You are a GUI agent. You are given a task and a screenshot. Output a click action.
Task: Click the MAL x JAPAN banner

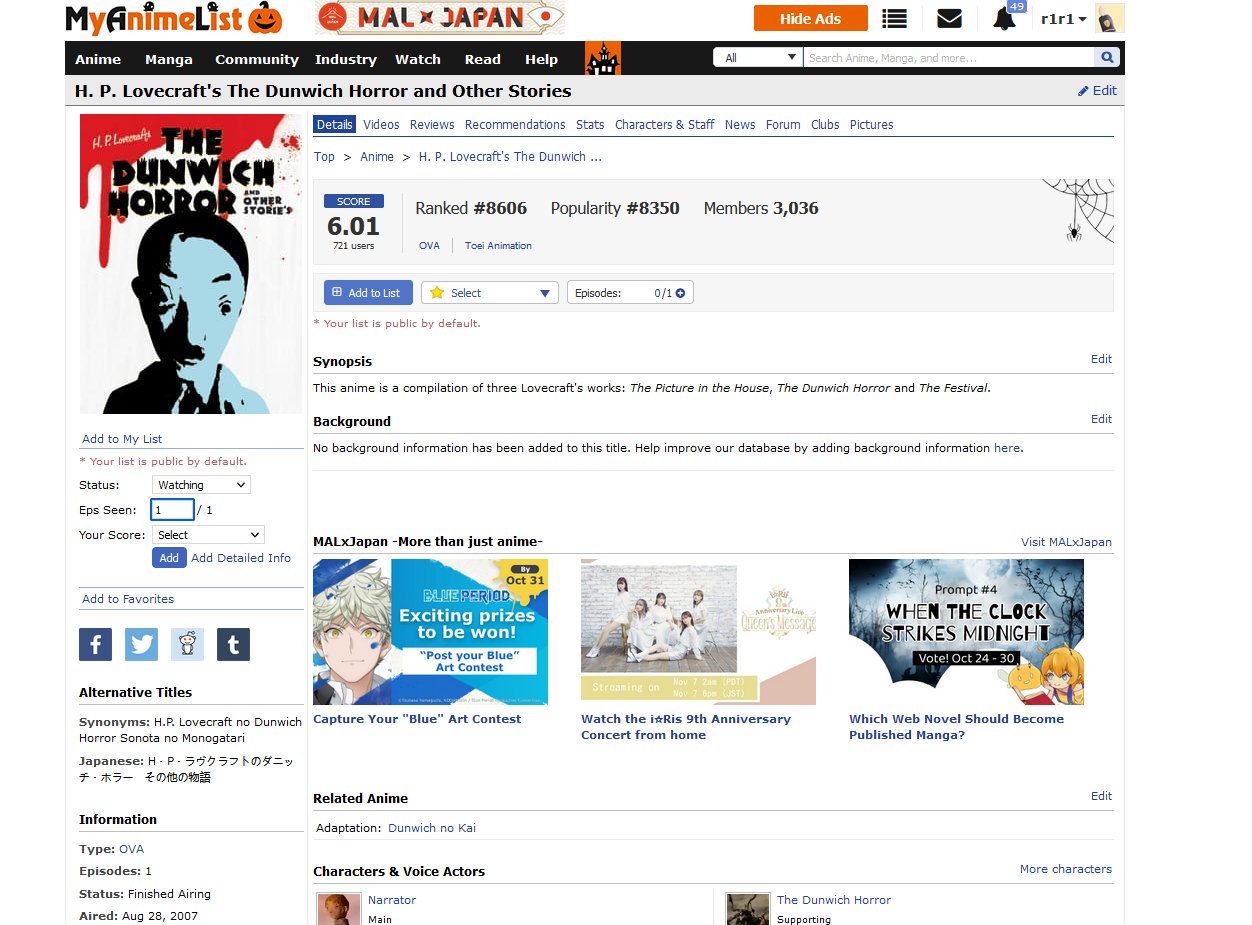coord(440,18)
